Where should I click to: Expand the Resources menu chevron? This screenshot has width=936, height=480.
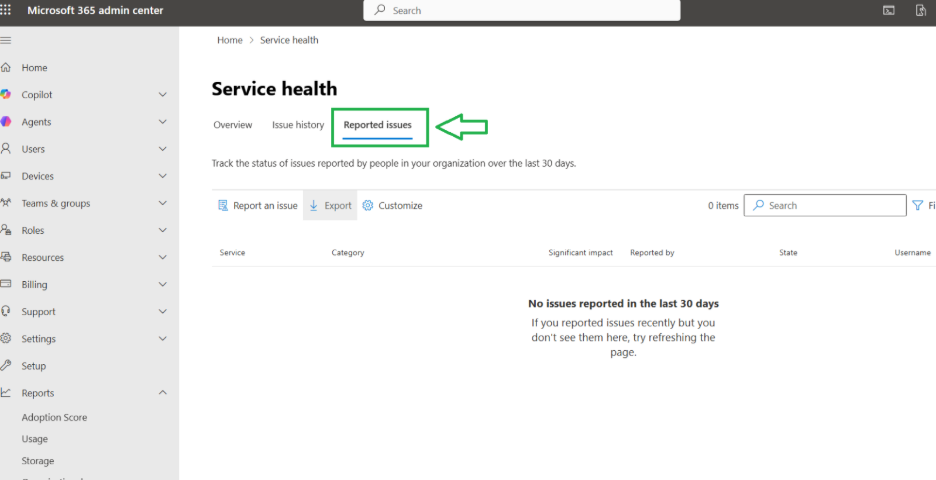pyautogui.click(x=162, y=257)
